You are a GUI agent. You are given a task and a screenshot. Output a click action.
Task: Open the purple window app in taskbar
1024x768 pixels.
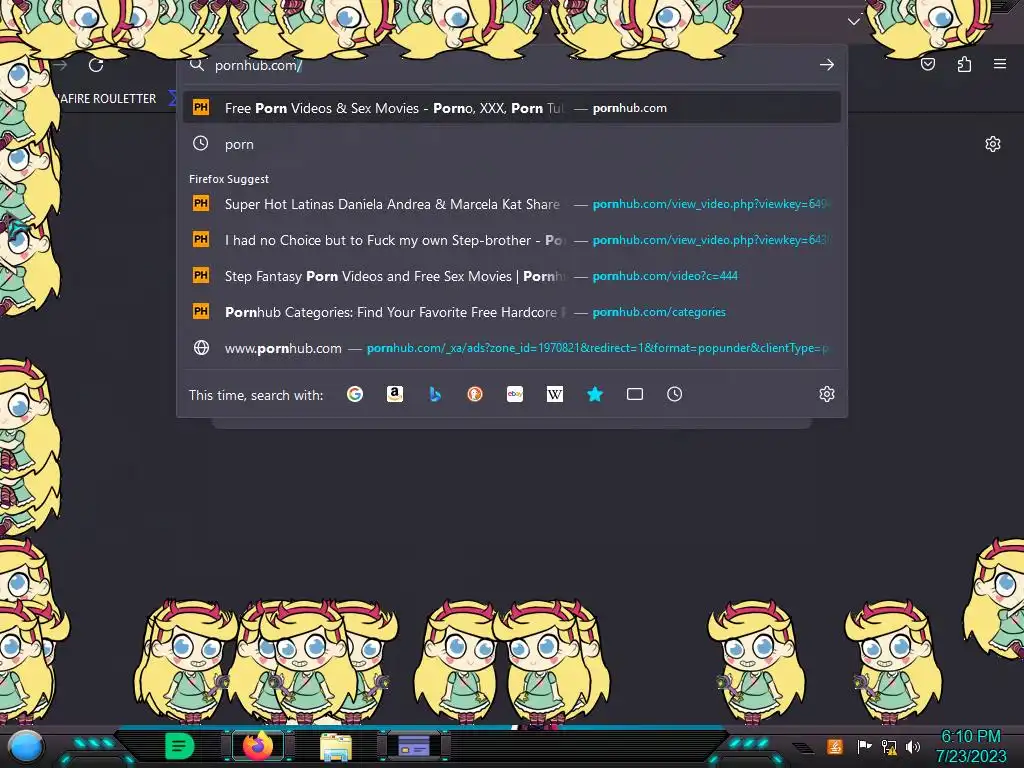tap(414, 746)
